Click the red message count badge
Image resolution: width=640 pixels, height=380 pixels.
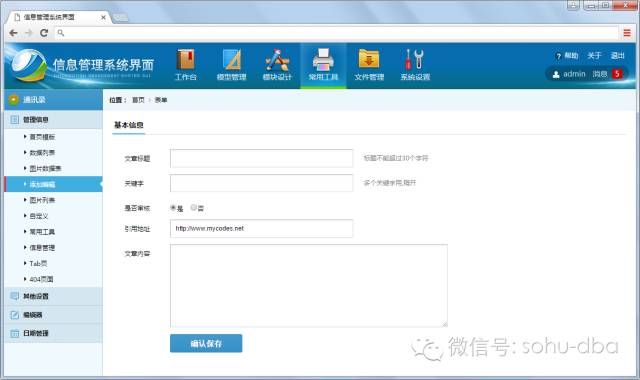coord(617,74)
